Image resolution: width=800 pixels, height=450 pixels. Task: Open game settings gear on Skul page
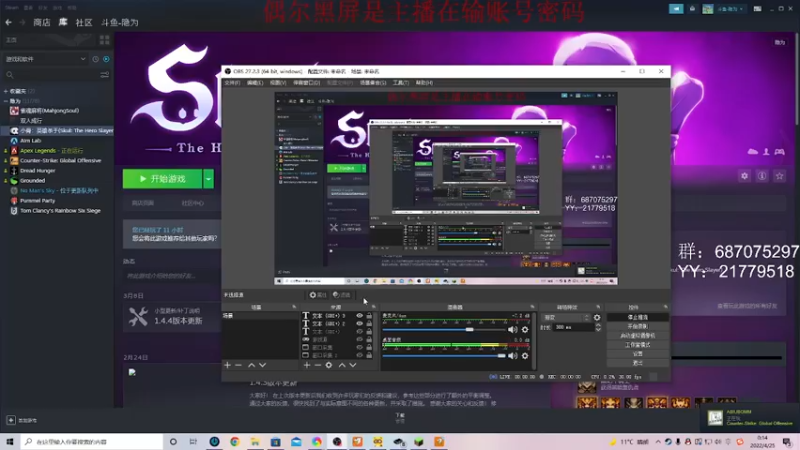click(x=744, y=176)
